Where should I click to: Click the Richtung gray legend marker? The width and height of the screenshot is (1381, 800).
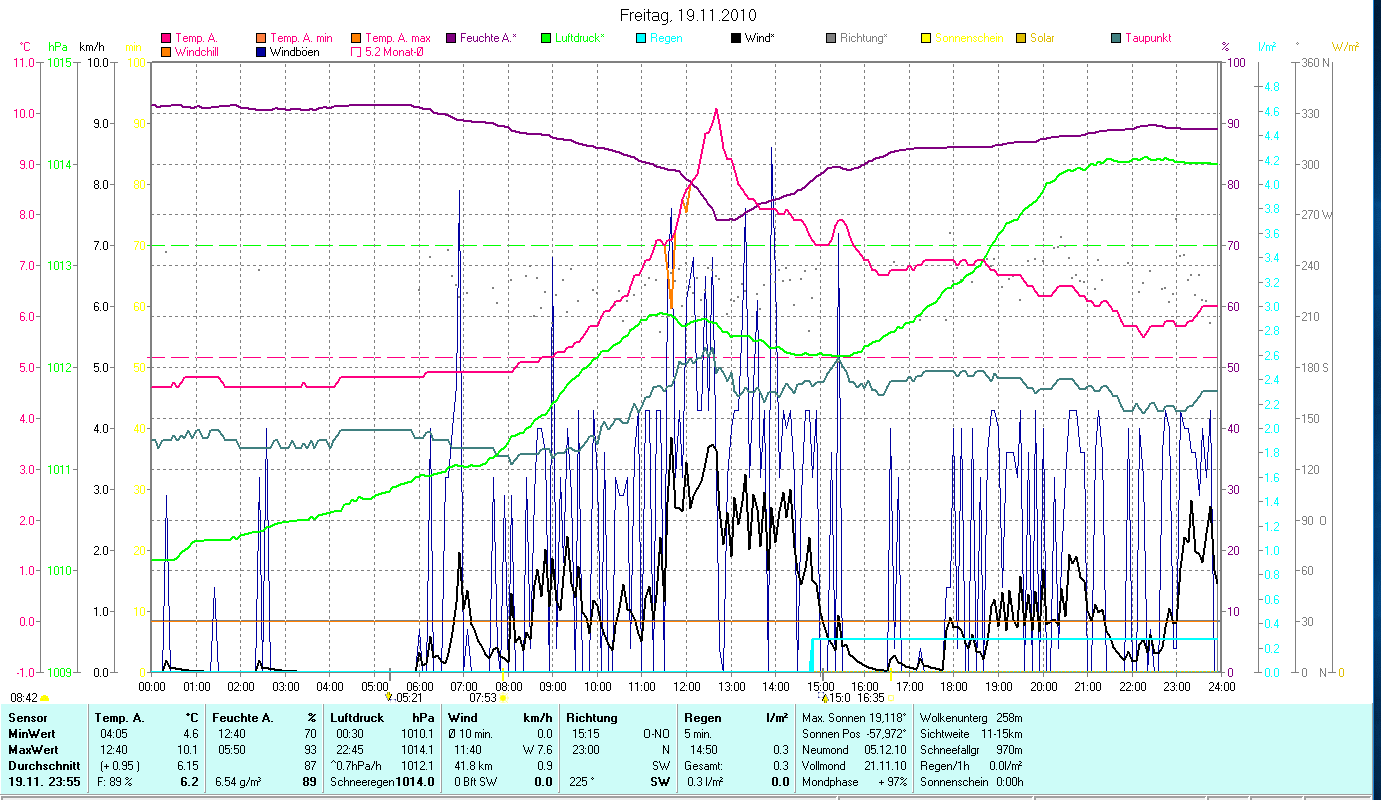(831, 38)
